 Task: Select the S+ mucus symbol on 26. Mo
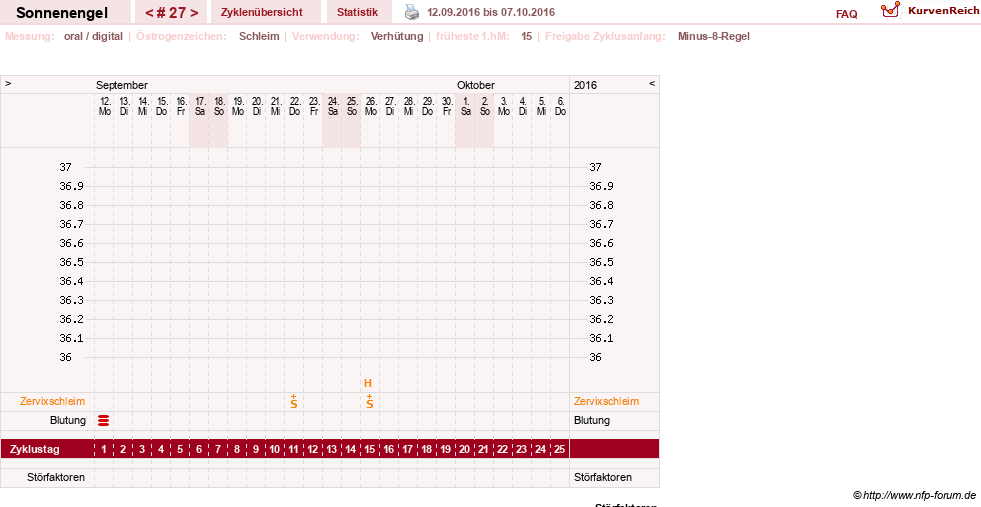pos(370,402)
